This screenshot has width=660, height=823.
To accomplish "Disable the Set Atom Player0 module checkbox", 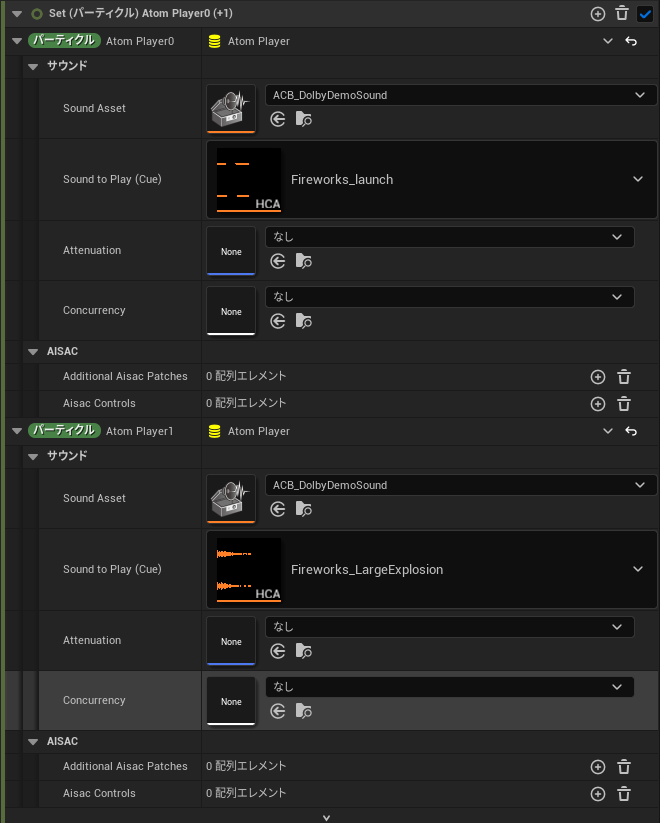I will tap(645, 14).
